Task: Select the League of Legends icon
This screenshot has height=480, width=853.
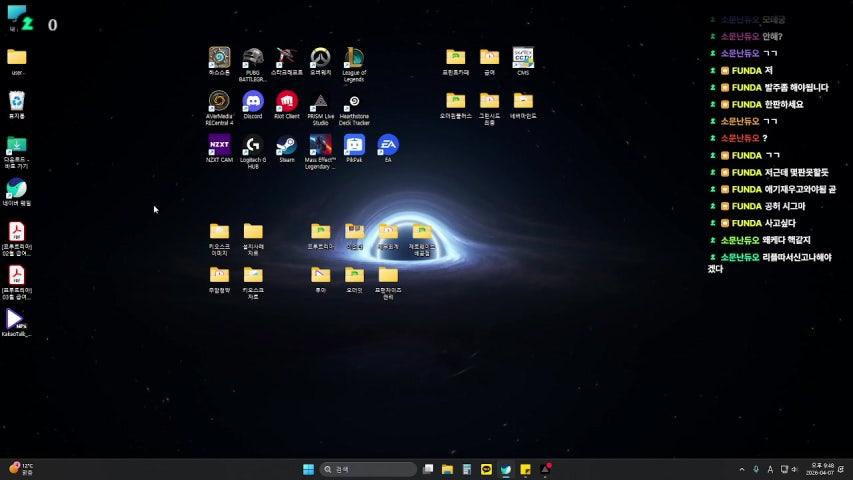Action: coord(354,57)
